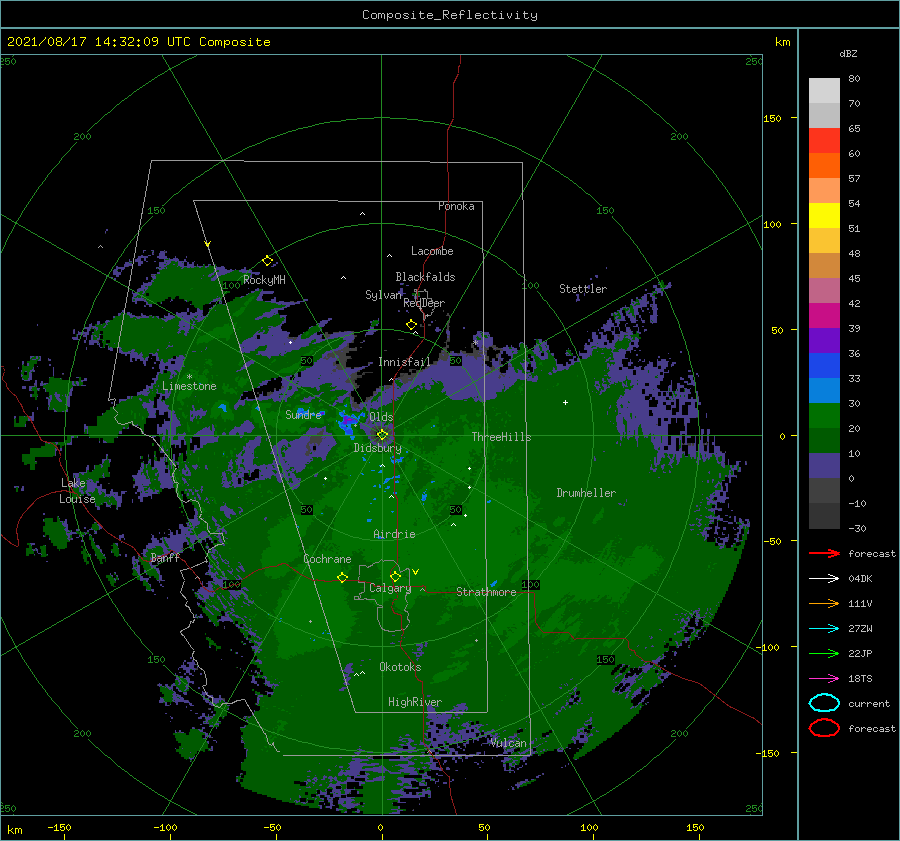
Task: Click the white plus marker north of Drumheller
Action: pos(565,402)
